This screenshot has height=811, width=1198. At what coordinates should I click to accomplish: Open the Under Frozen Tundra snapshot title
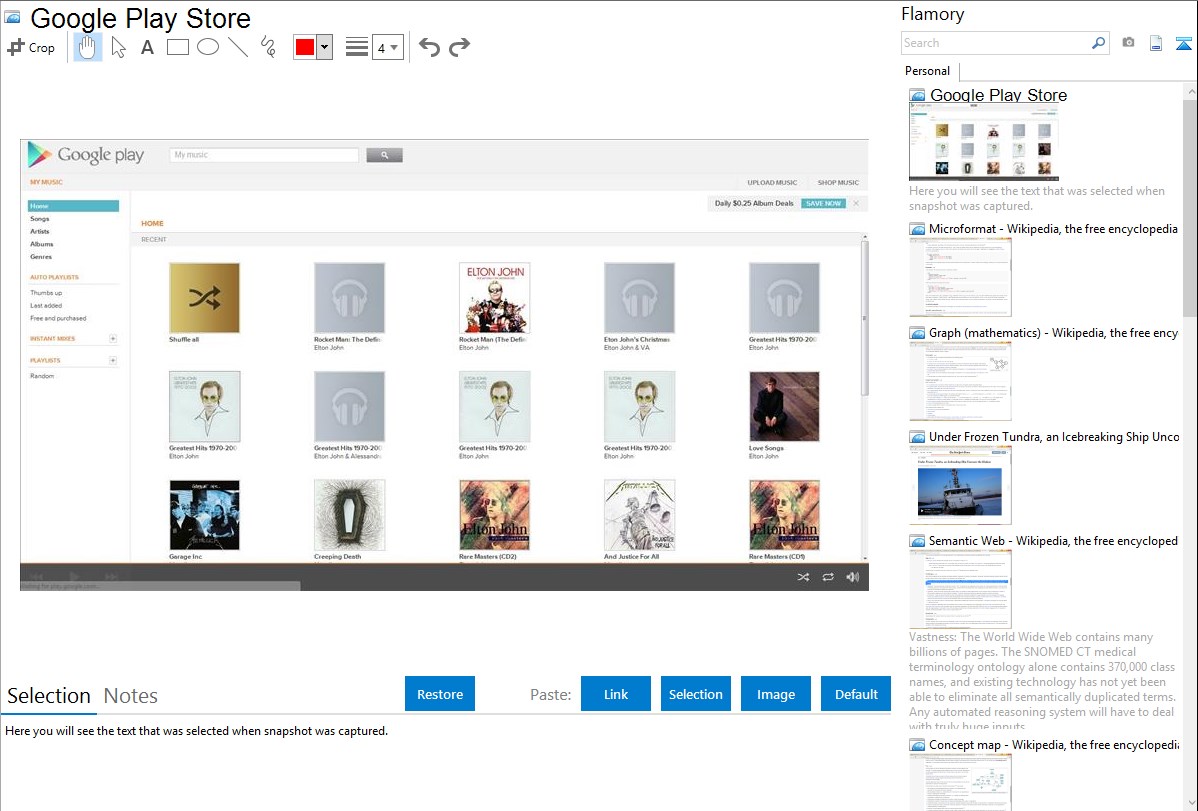tap(1054, 436)
